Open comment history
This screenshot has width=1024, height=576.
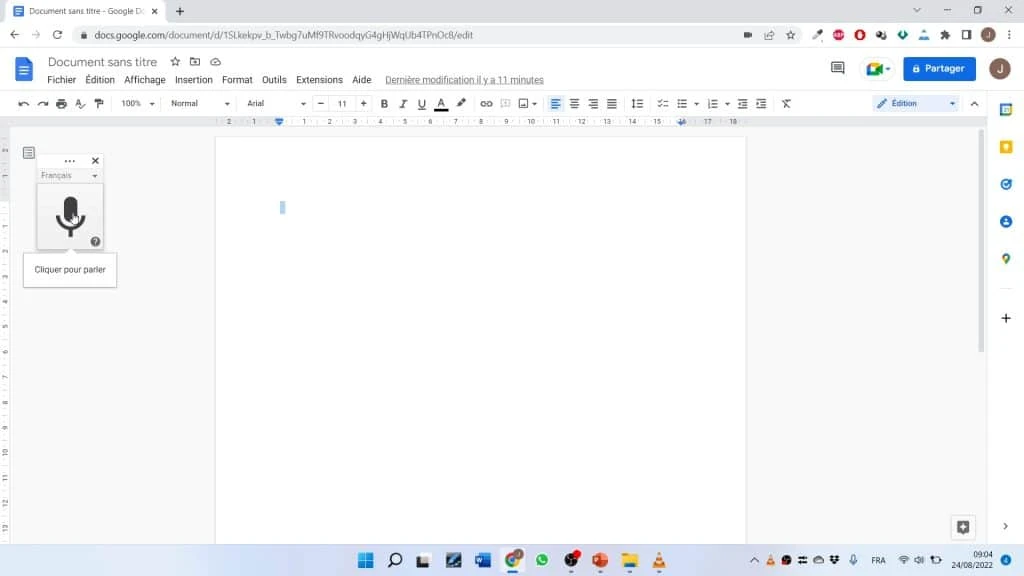point(838,68)
